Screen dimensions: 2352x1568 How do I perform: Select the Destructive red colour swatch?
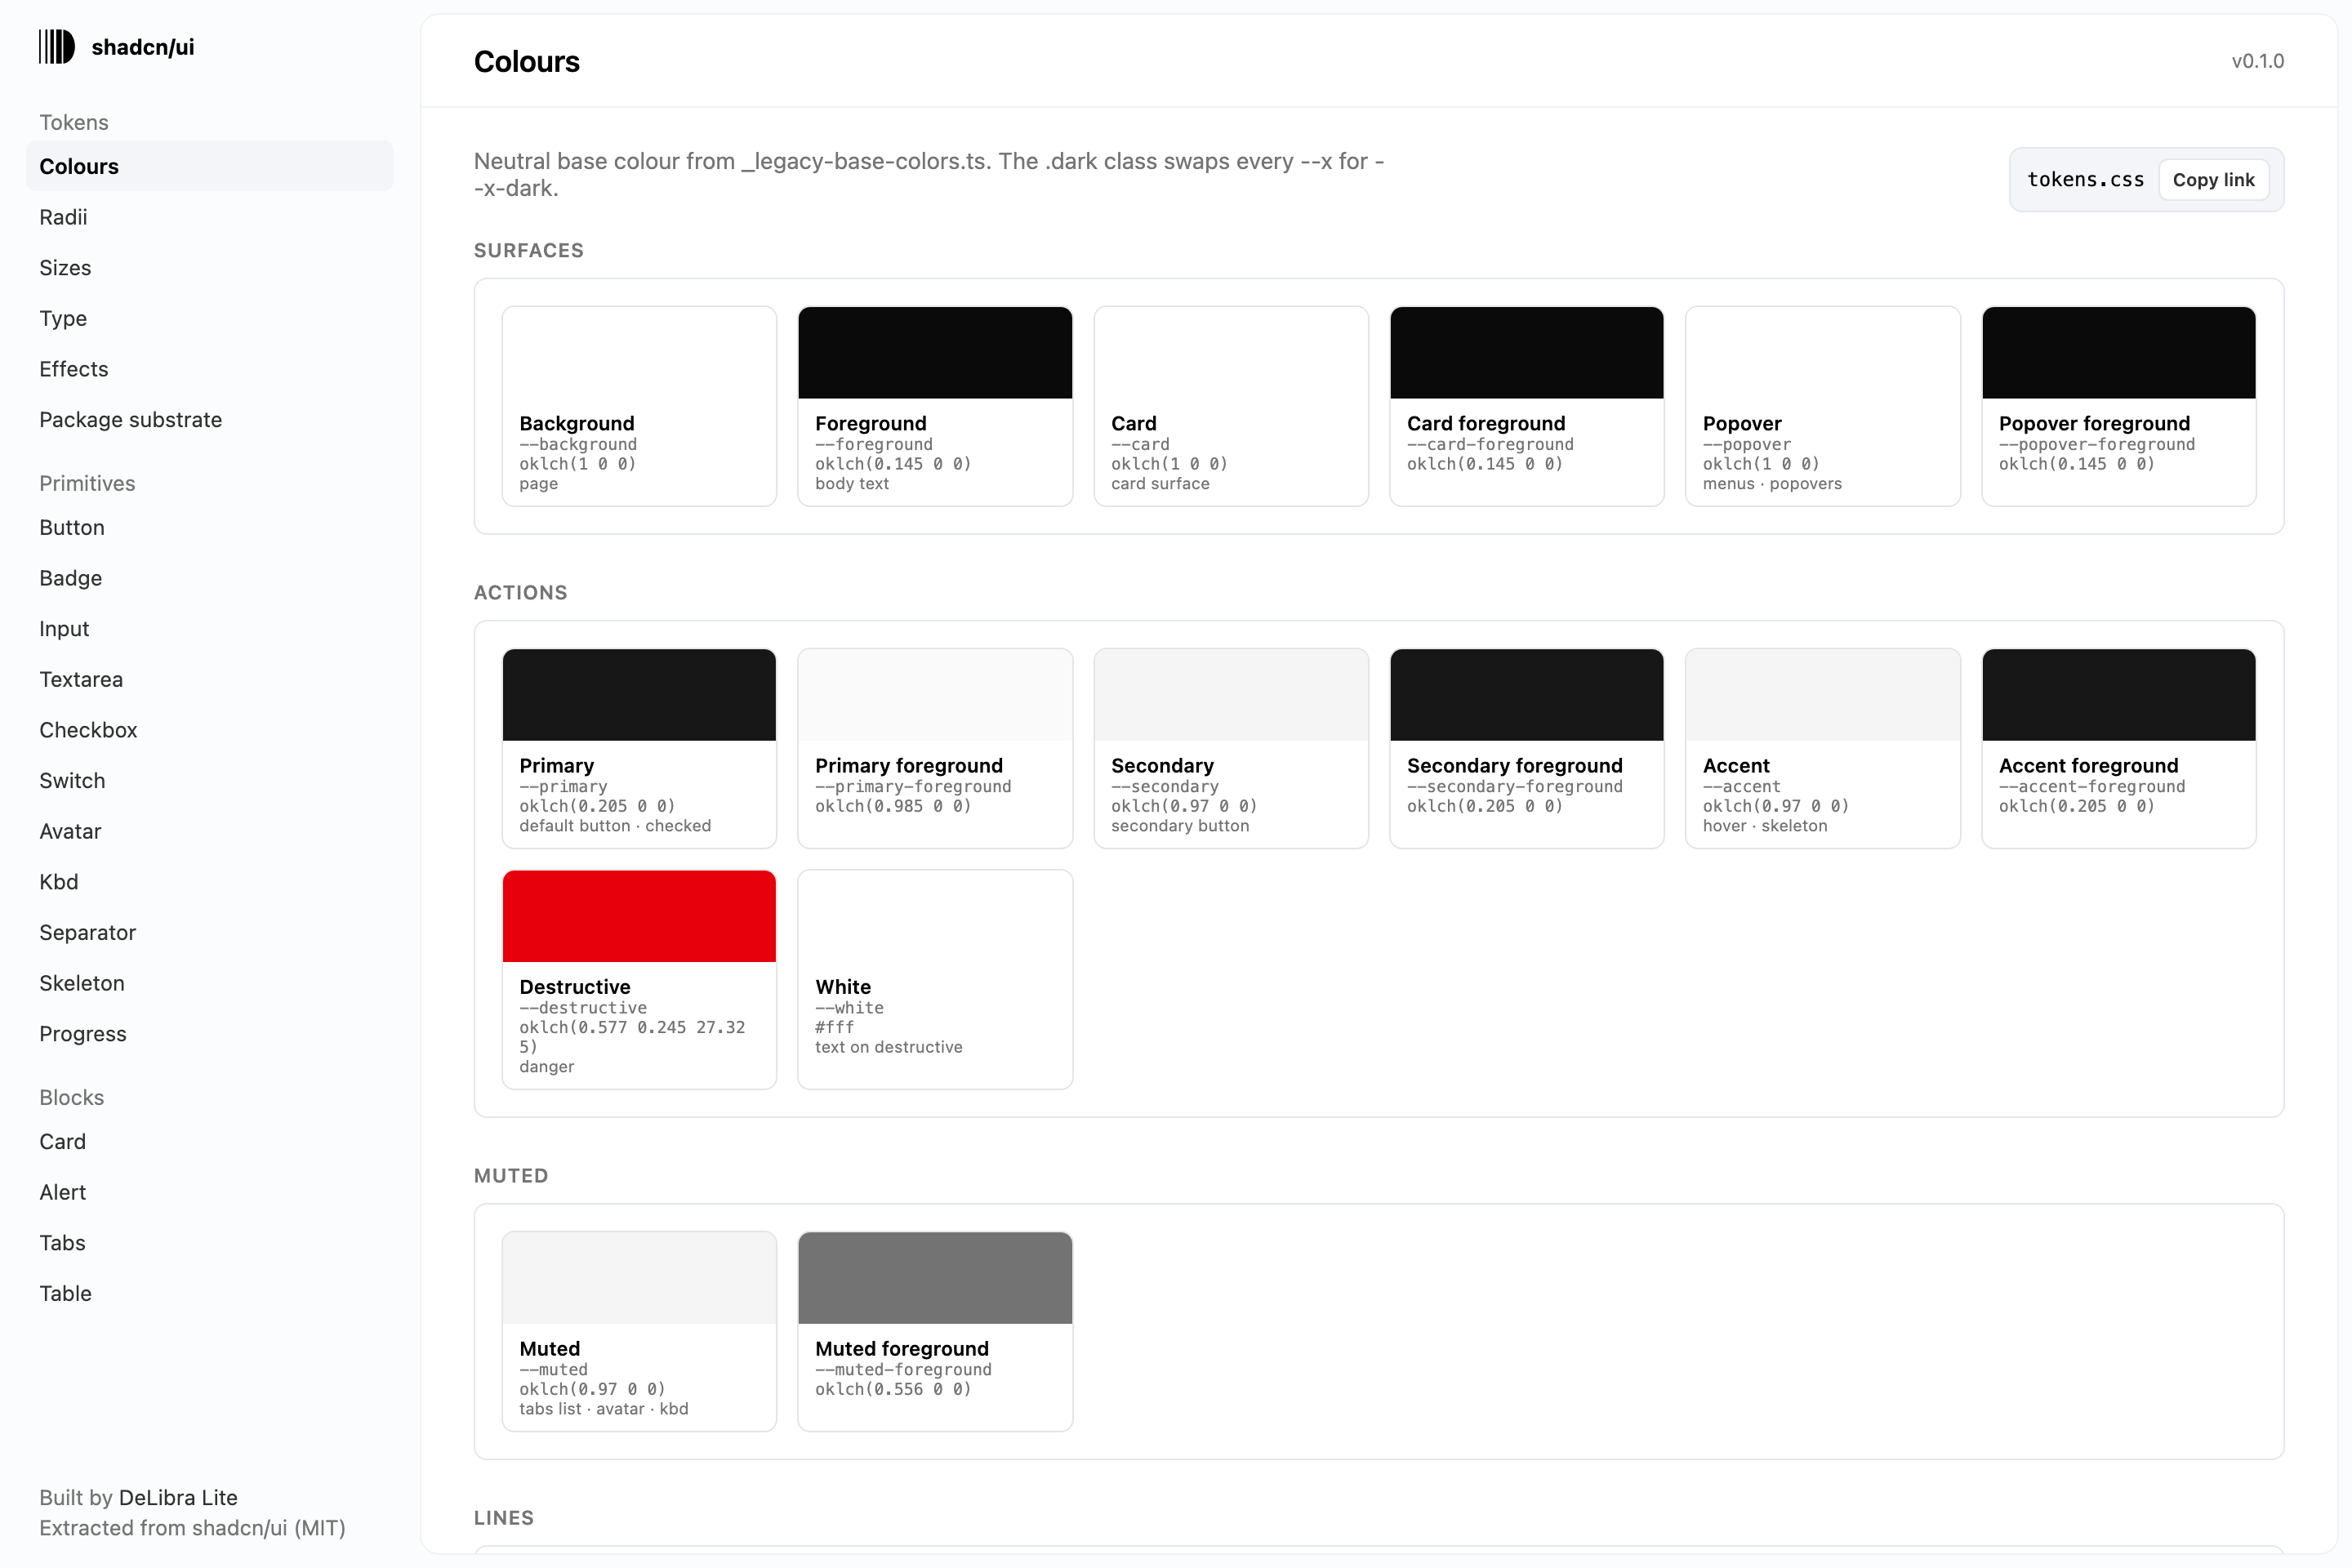639,916
